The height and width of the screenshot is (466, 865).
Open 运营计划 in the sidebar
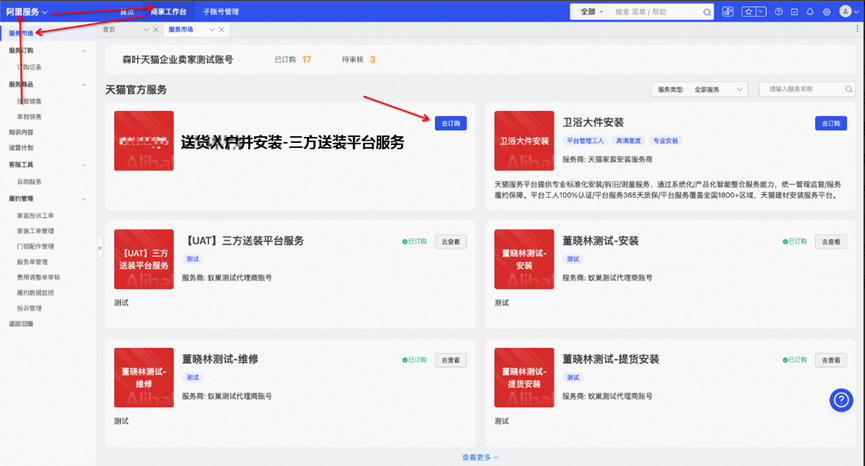click(21, 148)
